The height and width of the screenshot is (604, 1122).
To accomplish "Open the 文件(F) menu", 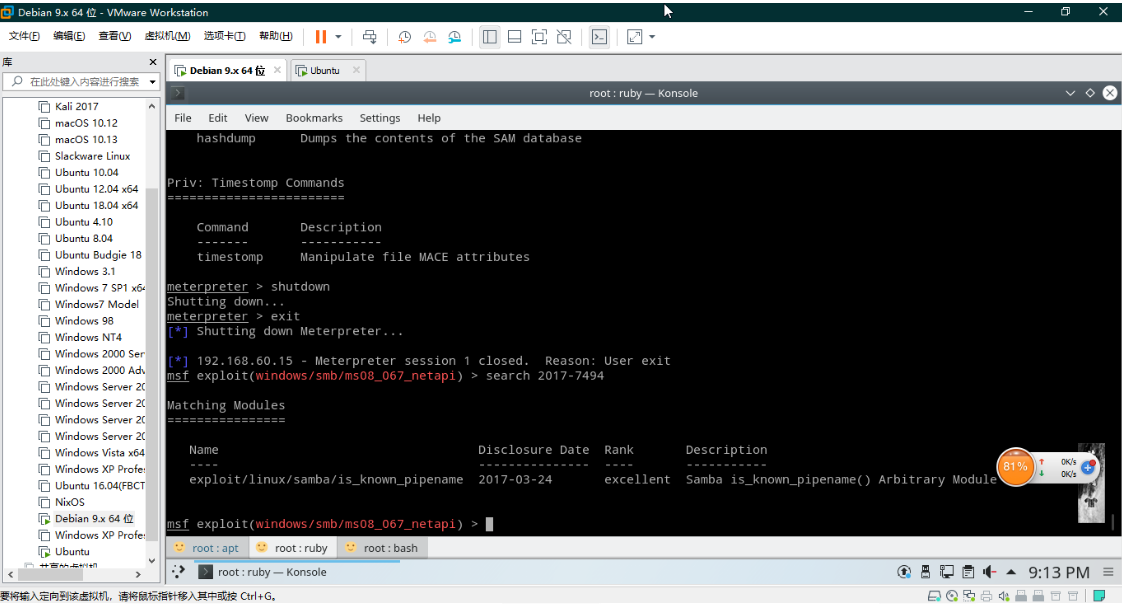I will pyautogui.click(x=24, y=36).
